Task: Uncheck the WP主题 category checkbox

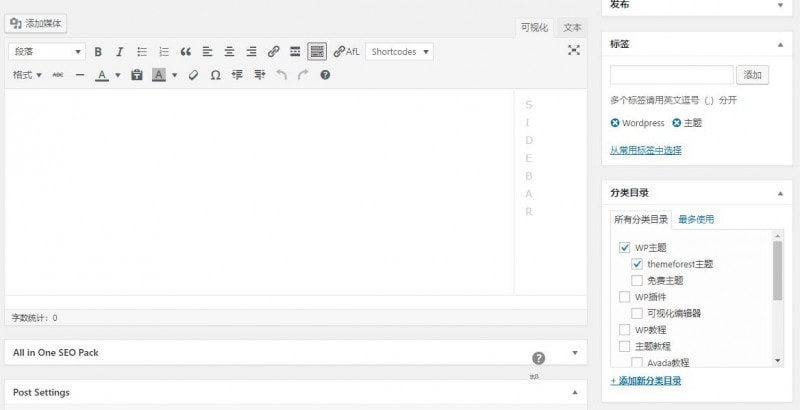Action: click(625, 248)
